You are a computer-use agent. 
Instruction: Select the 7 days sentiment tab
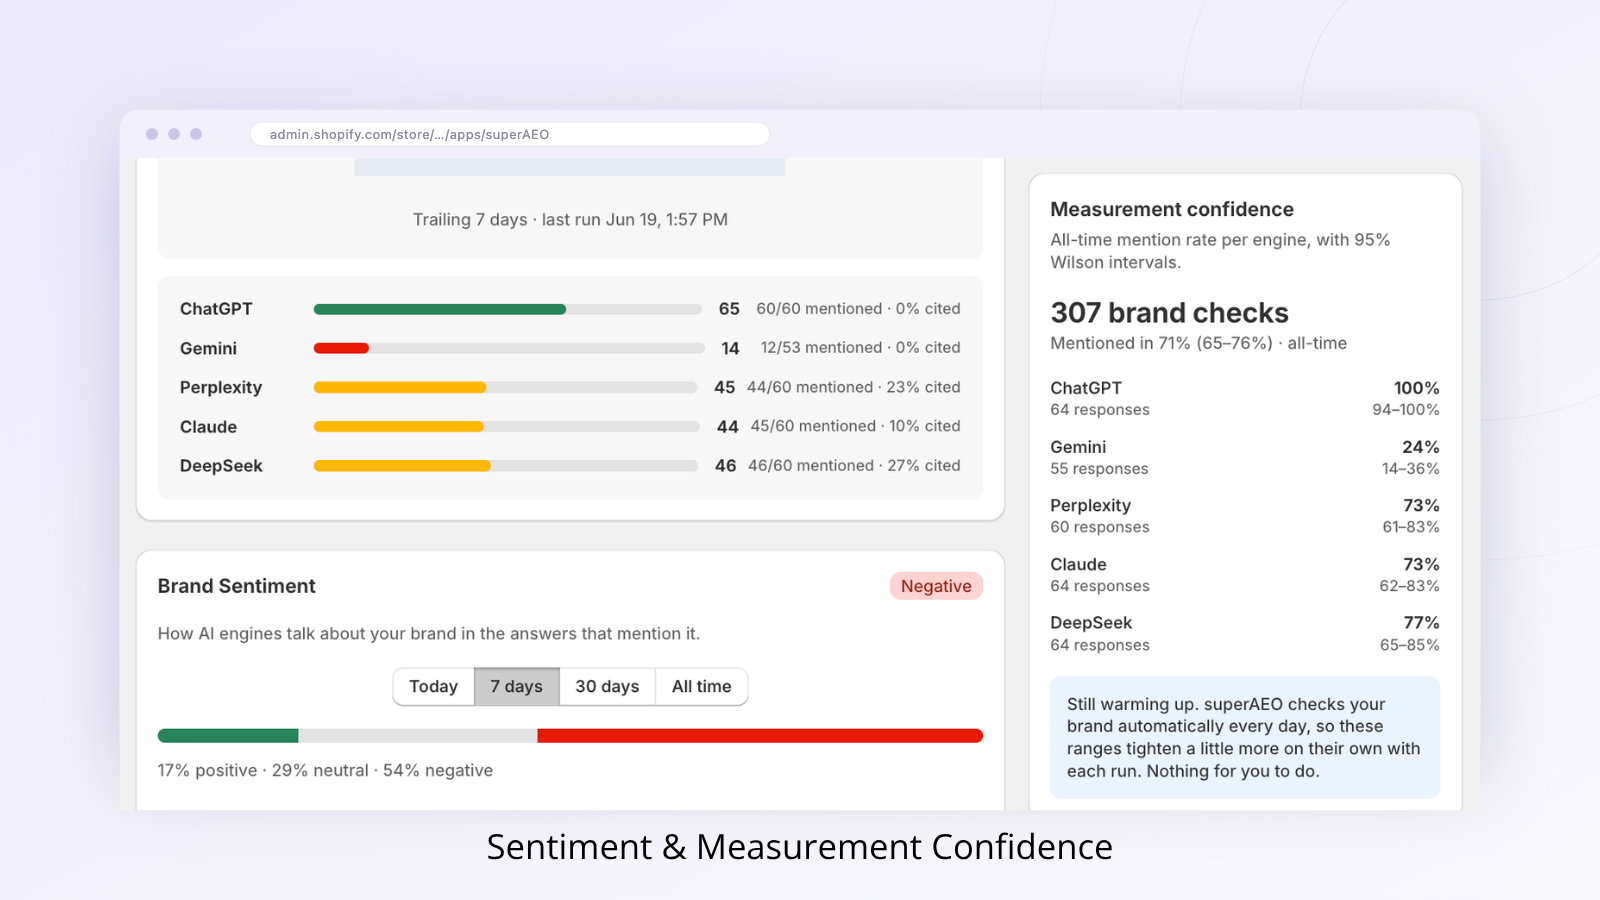coord(516,687)
